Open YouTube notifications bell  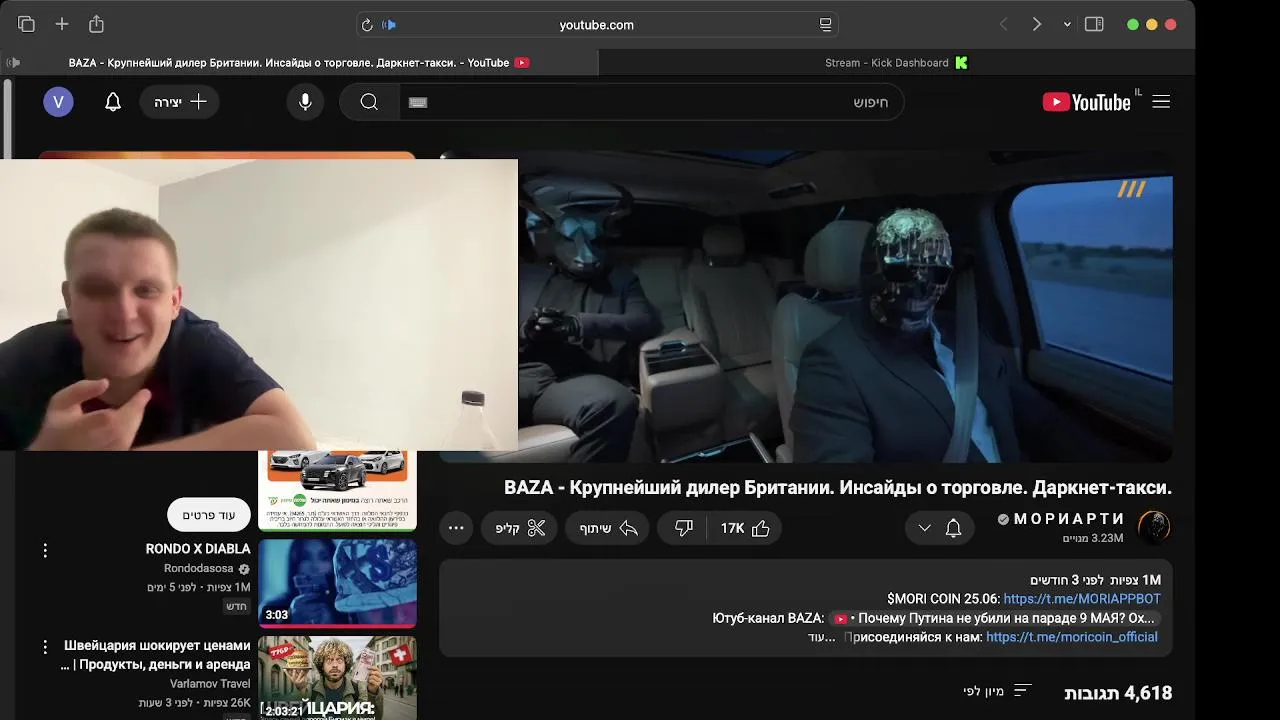click(x=113, y=102)
